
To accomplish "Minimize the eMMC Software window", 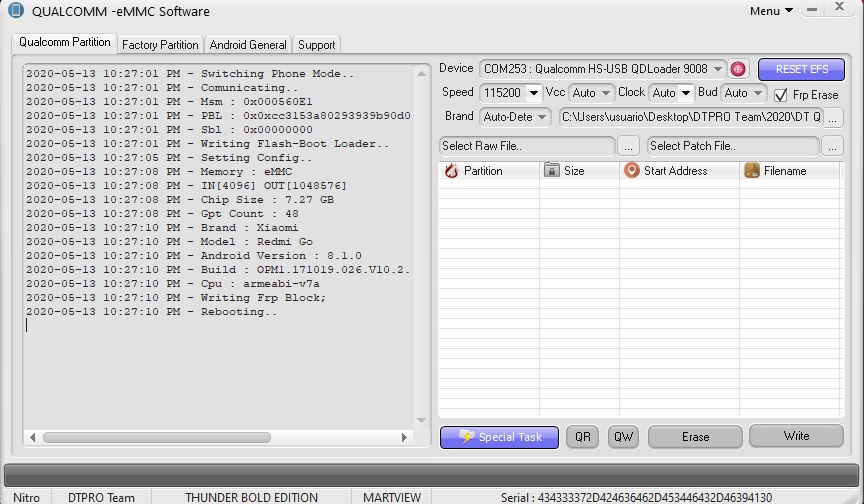I will [812, 9].
